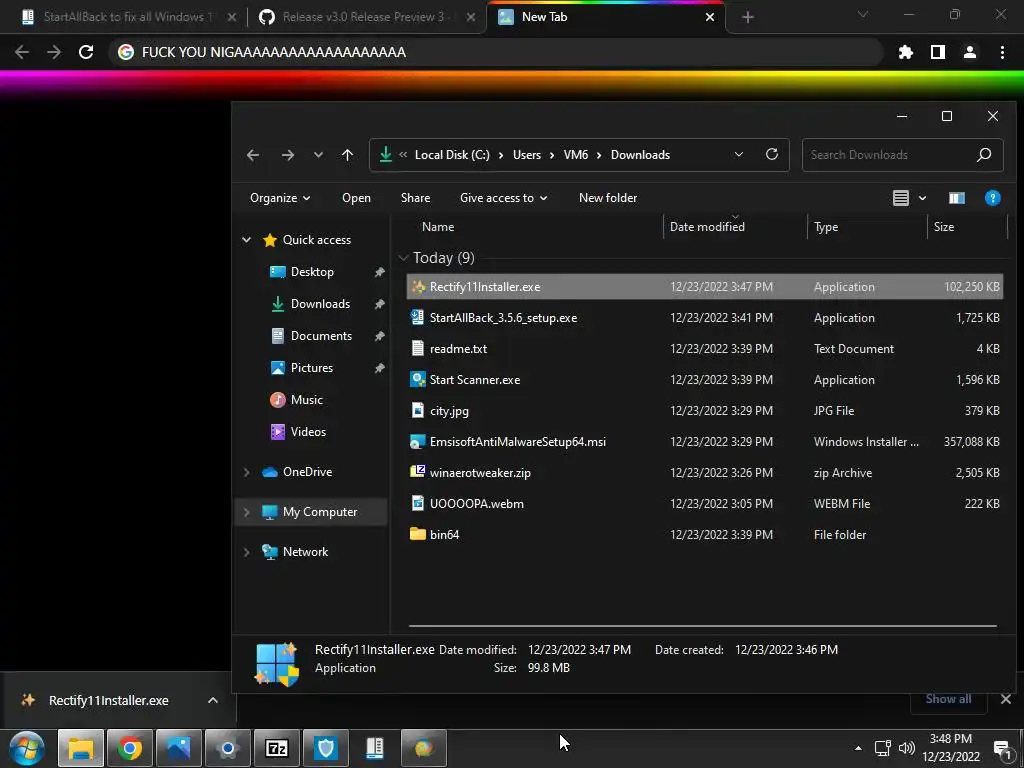Open Rectify11Installer.exe in downloads bar
Viewport: 1024px width, 768px height.
[x=108, y=700]
